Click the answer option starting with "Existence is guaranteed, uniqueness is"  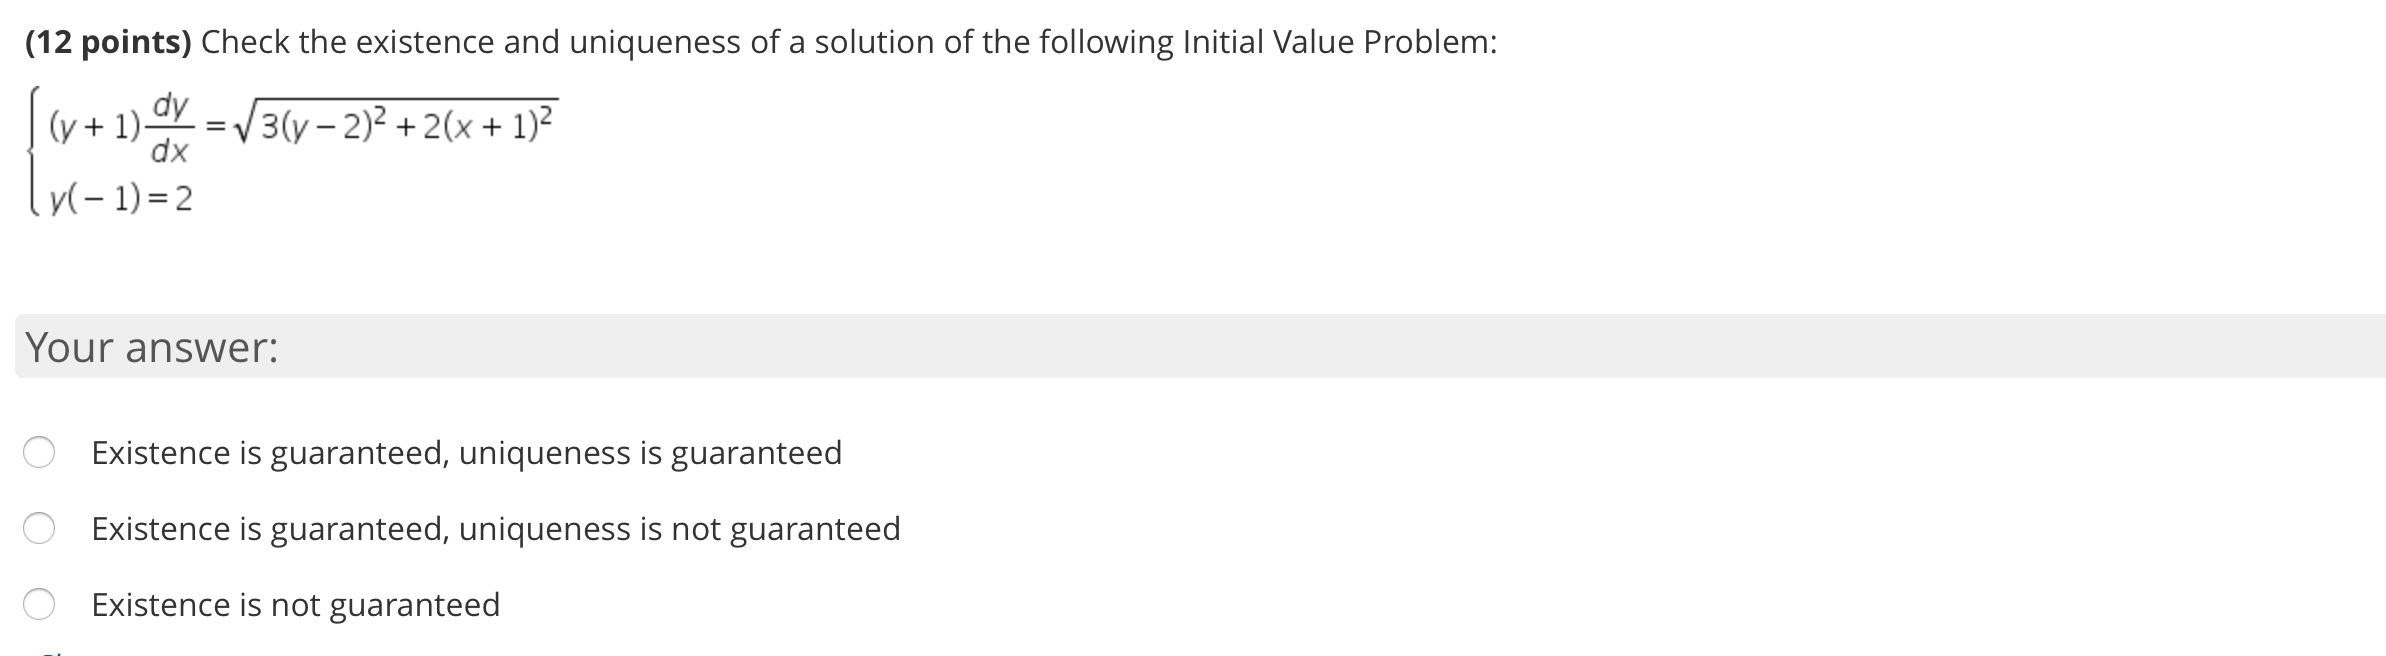coord(466,452)
